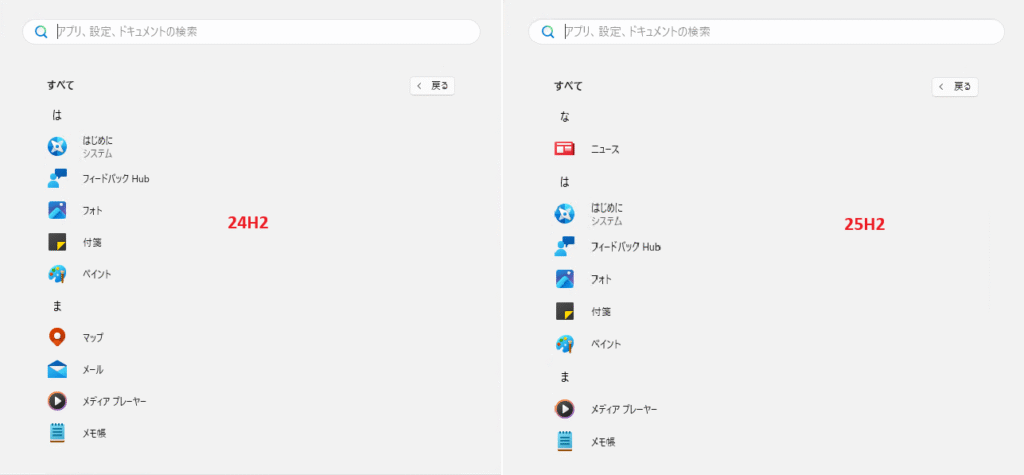Open the はじめに app icon in 24H2 panel

point(57,147)
